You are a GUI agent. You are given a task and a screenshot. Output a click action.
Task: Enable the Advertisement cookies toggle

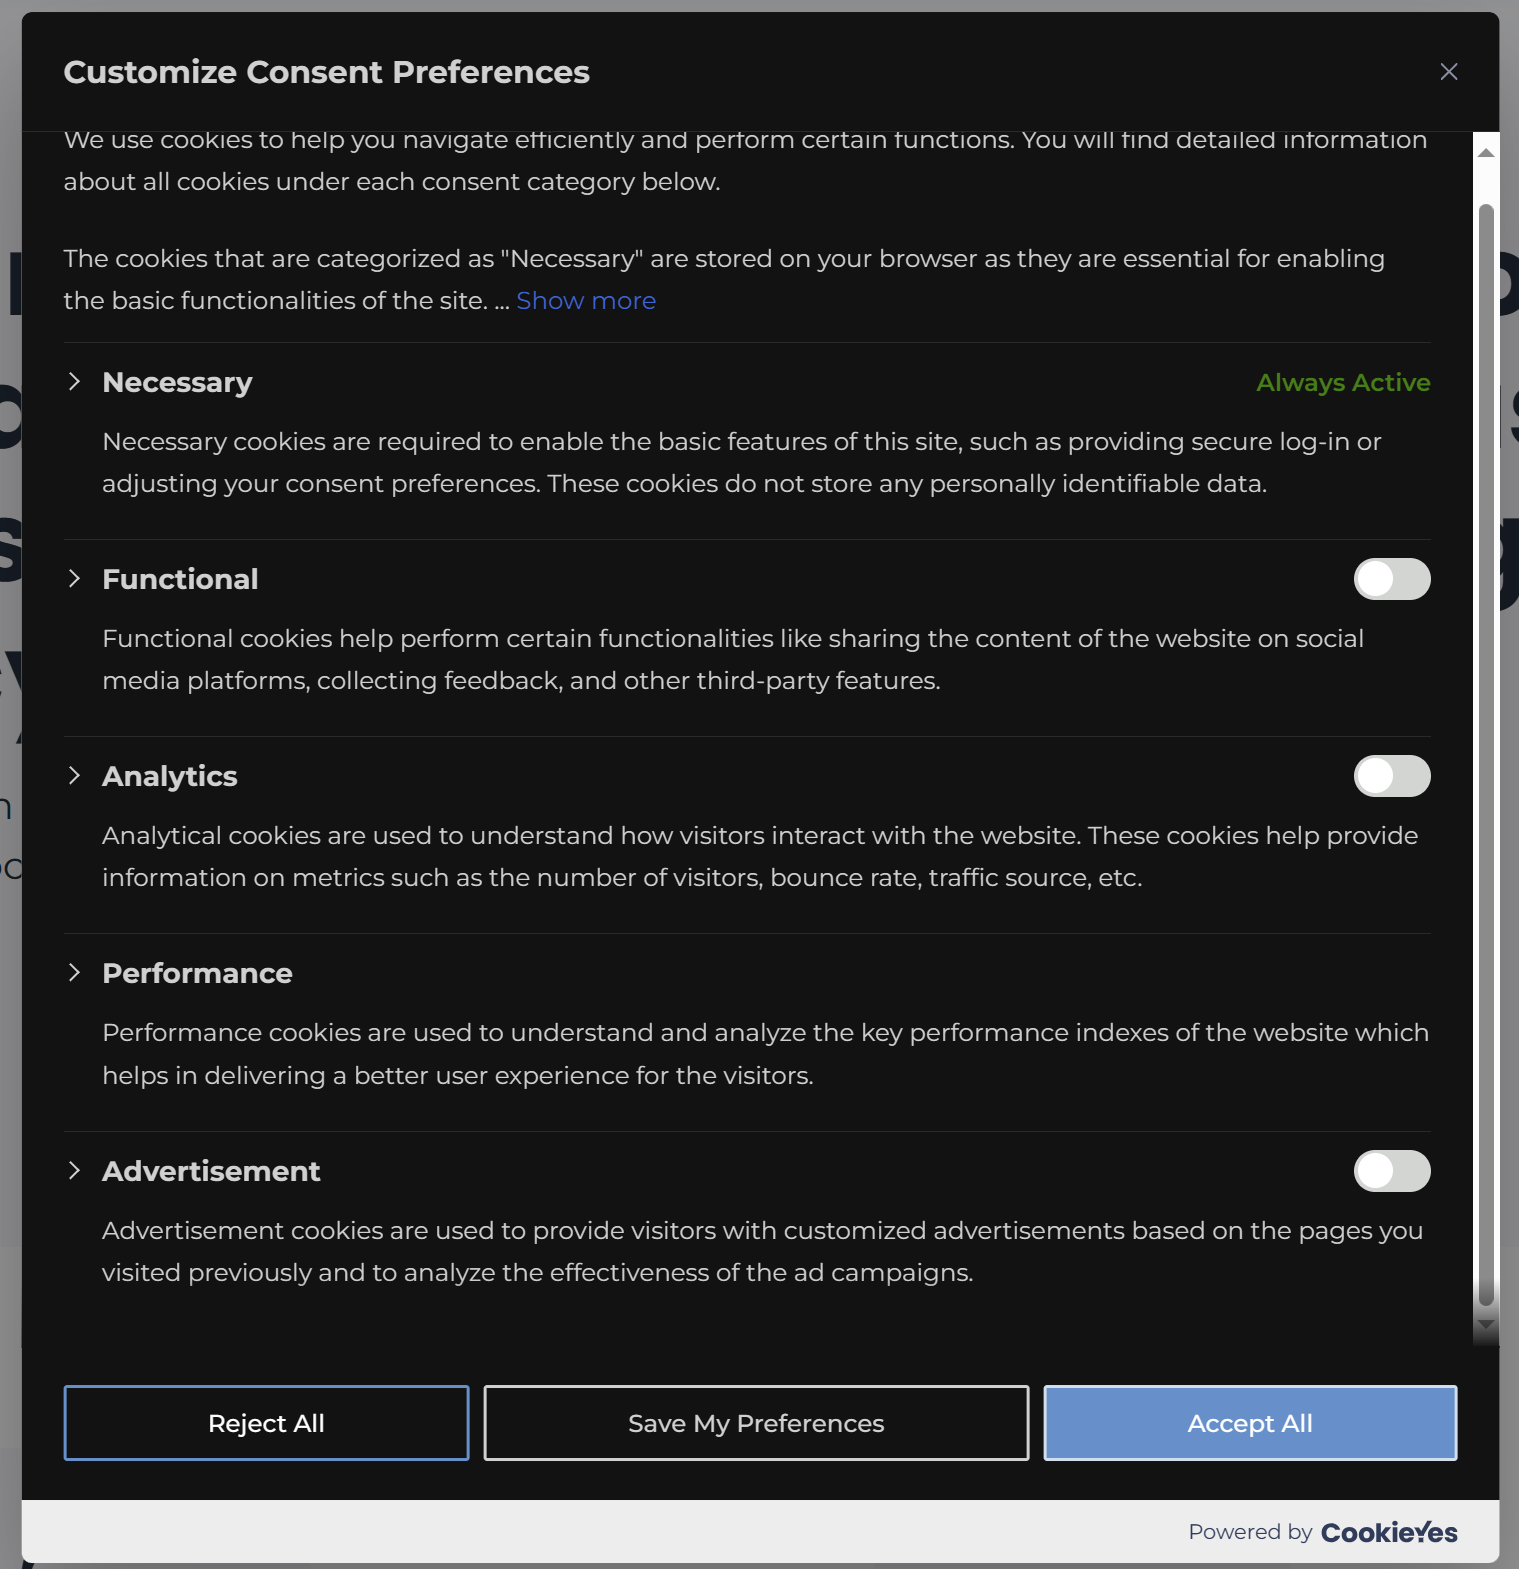pos(1392,1171)
